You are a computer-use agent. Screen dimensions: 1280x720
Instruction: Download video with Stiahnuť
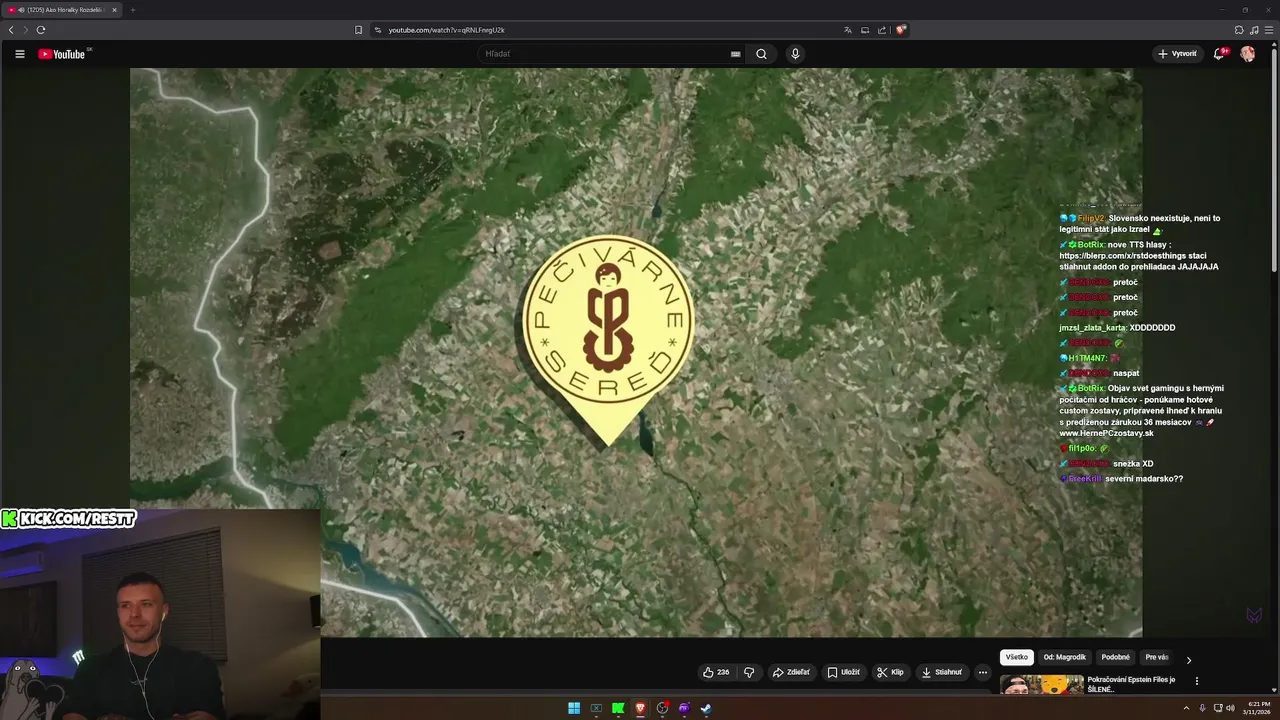(941, 672)
